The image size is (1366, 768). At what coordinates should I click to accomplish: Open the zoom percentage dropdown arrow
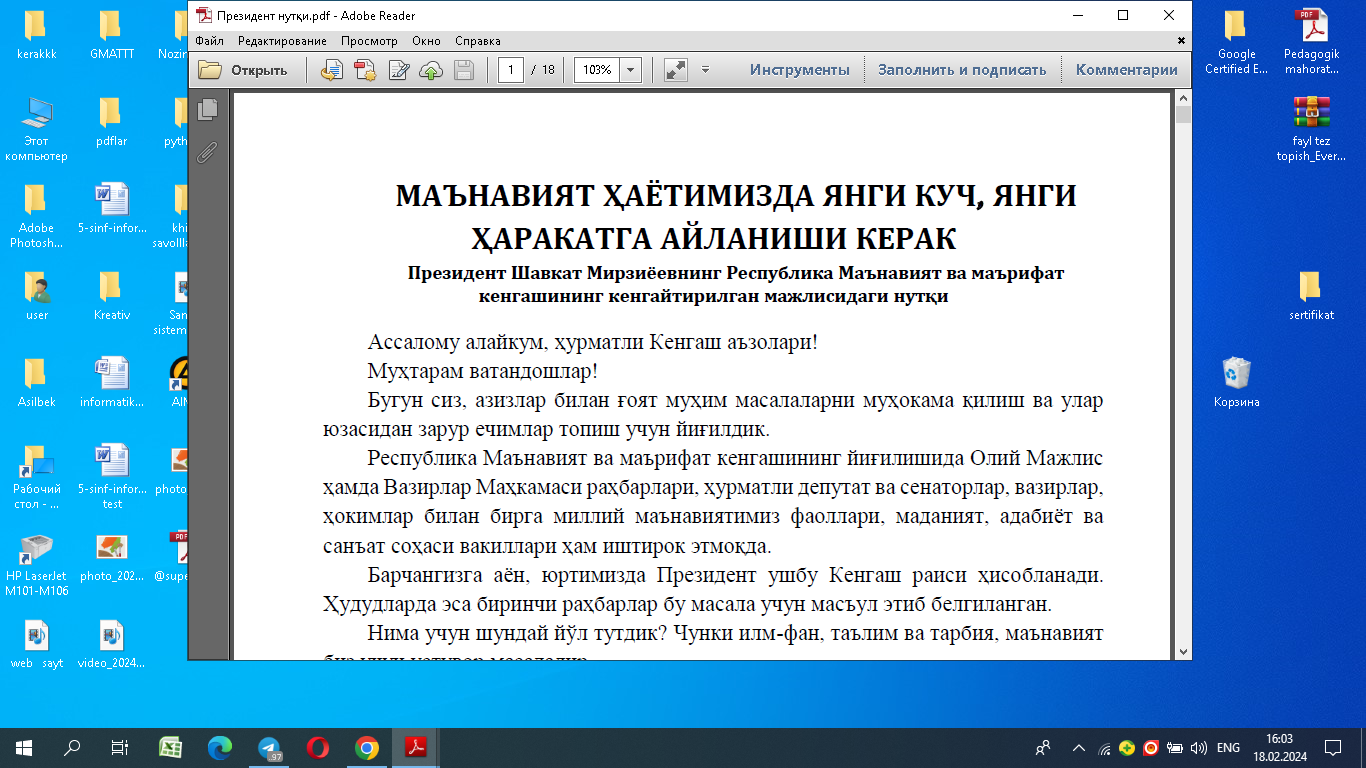click(x=630, y=70)
